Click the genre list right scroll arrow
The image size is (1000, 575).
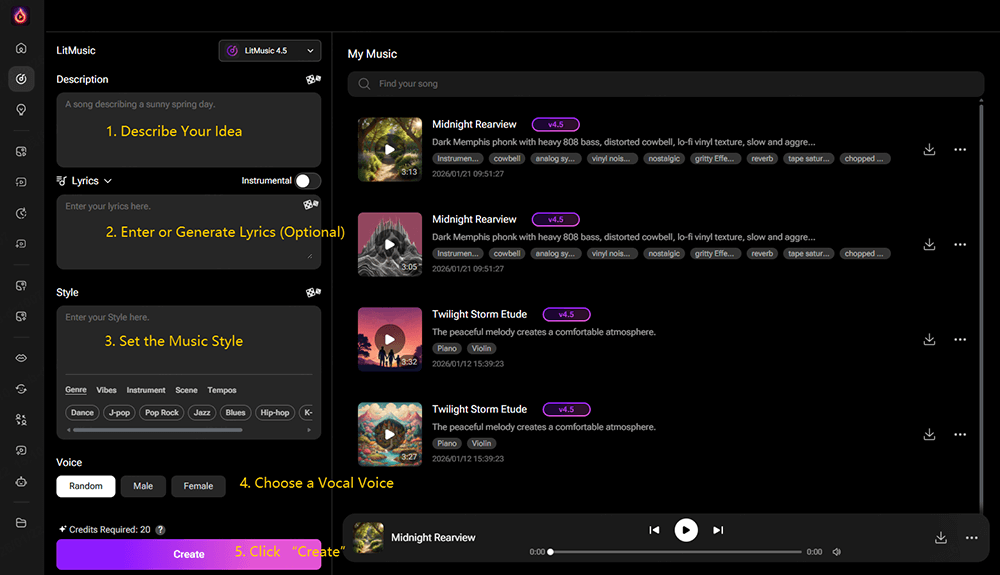point(309,430)
